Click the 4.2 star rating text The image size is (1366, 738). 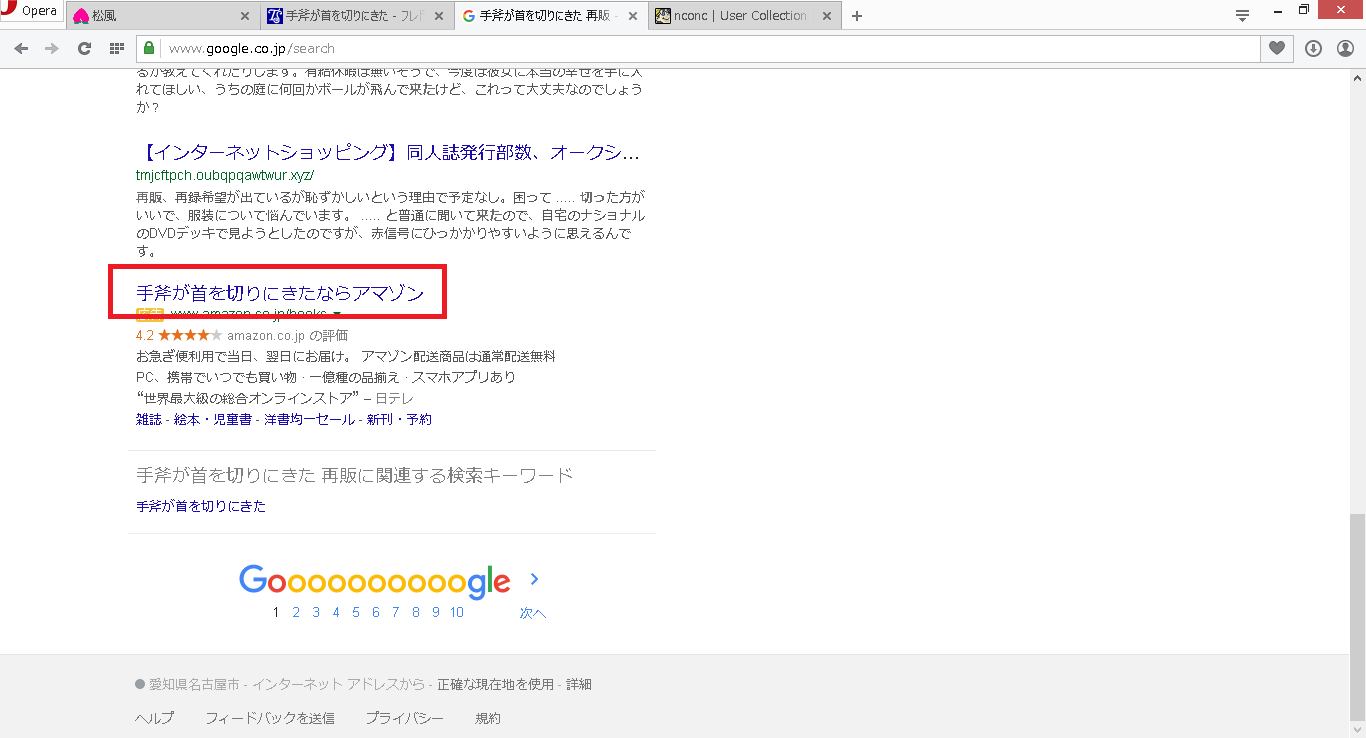[x=145, y=335]
